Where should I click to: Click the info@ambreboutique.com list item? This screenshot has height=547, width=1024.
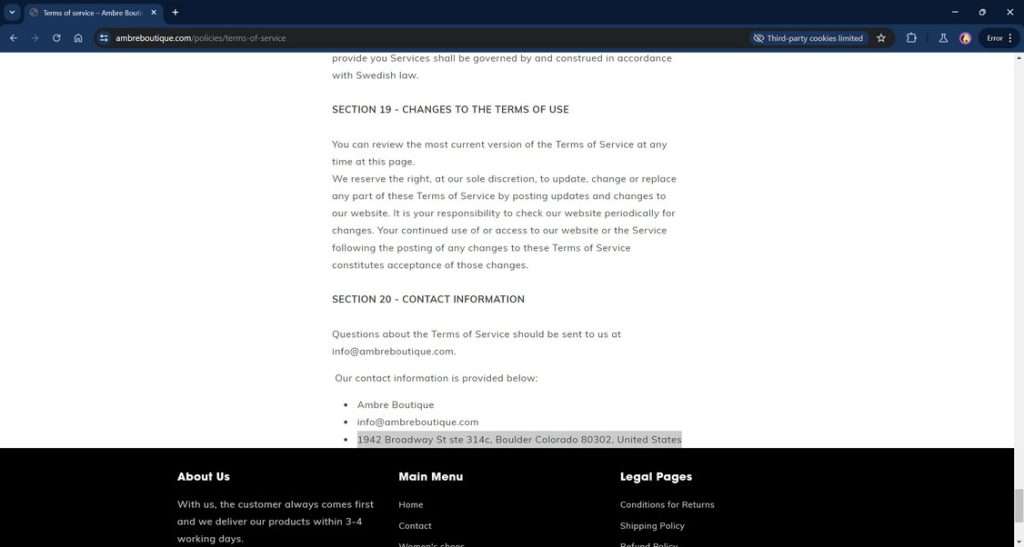click(417, 422)
